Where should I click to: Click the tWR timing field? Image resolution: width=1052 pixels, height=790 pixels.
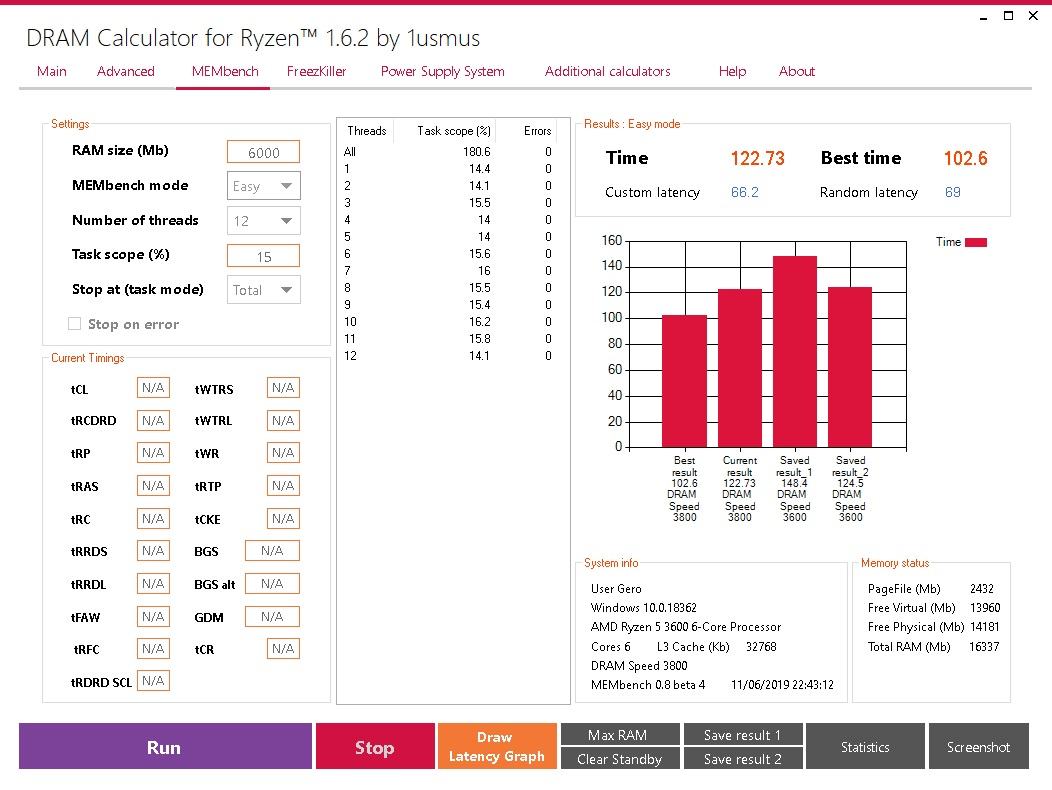[283, 453]
